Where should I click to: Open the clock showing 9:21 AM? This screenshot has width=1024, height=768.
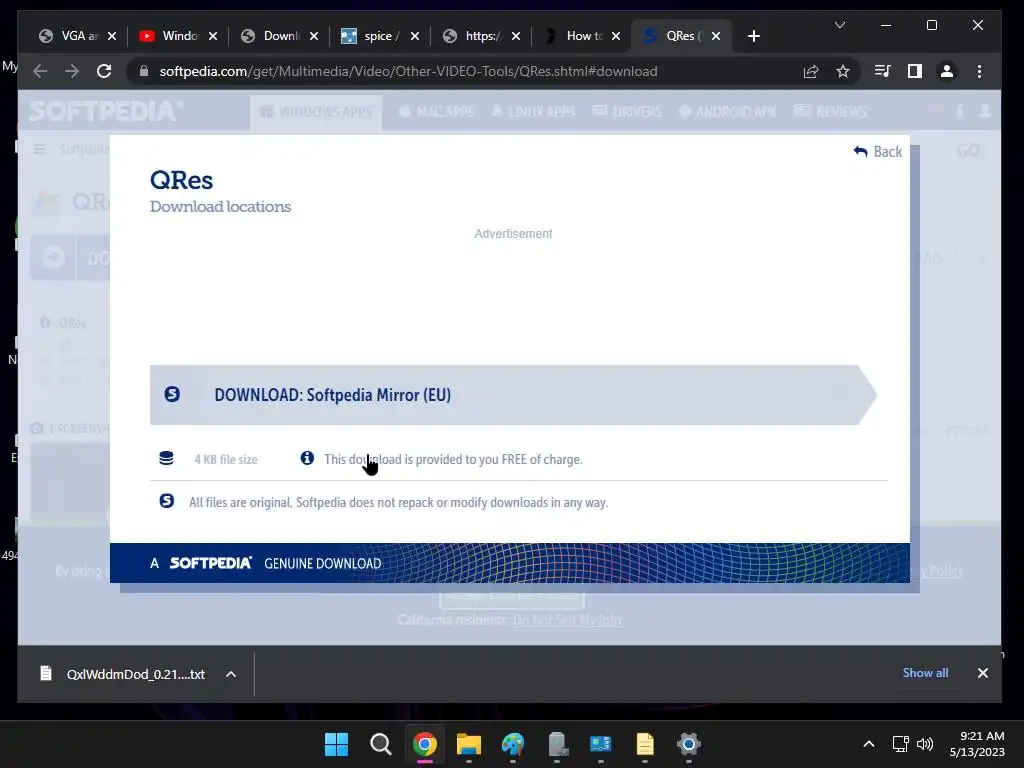[x=977, y=744]
